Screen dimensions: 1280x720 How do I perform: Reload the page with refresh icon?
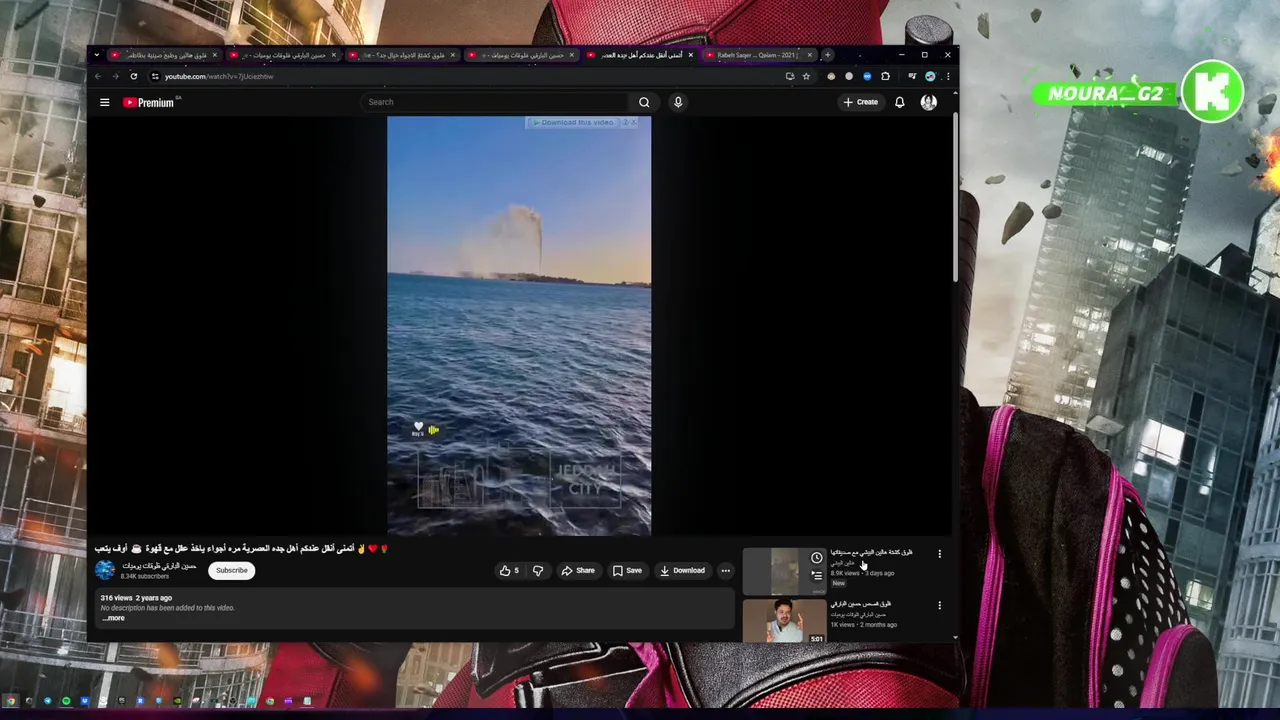tap(133, 76)
